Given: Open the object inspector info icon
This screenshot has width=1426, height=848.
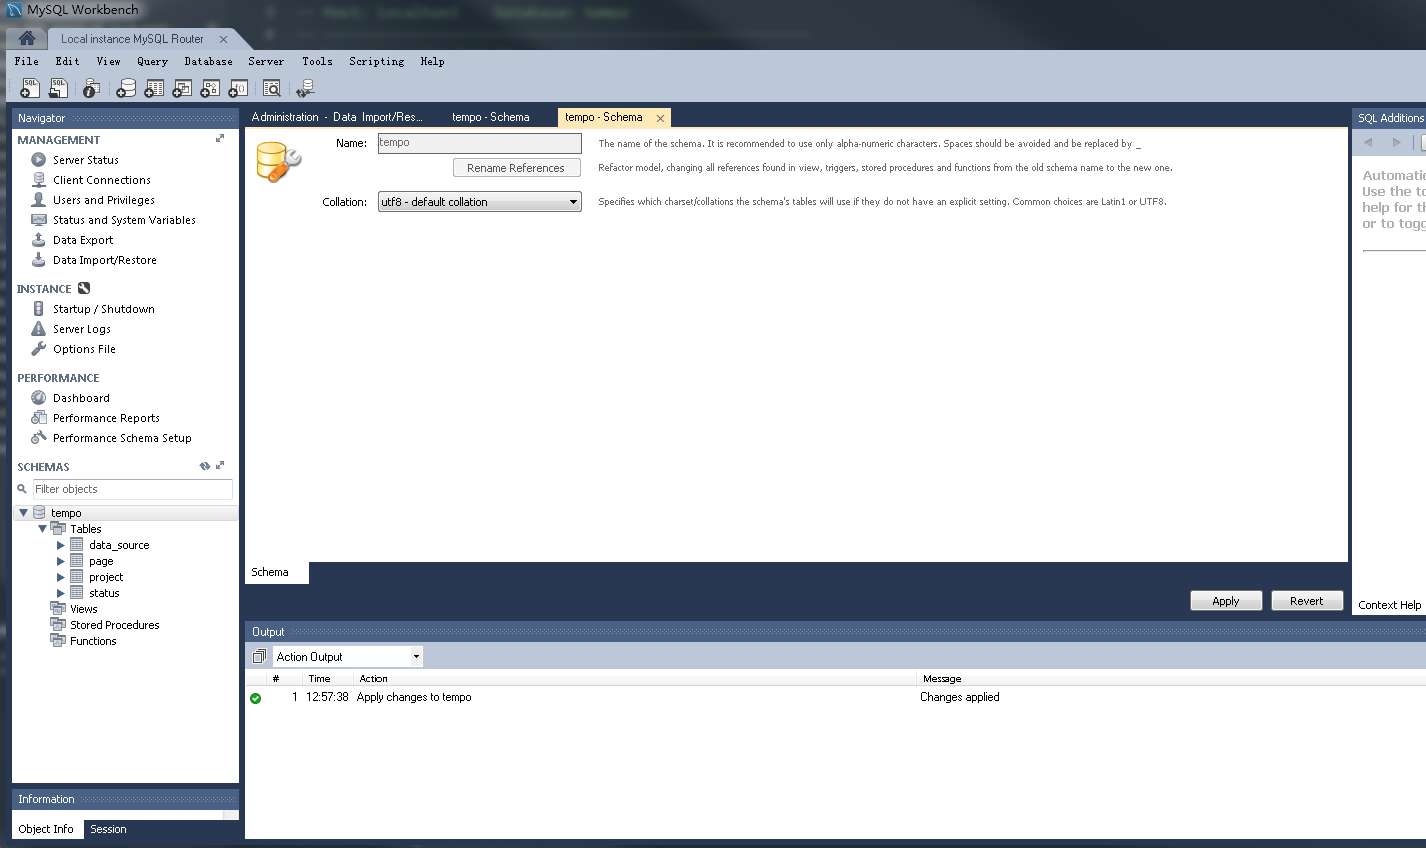Looking at the screenshot, I should coord(91,89).
